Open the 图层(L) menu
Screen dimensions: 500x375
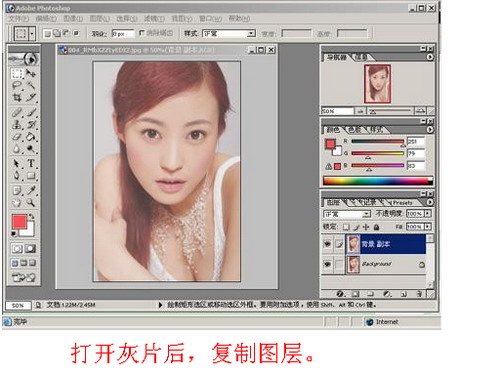(x=100, y=18)
